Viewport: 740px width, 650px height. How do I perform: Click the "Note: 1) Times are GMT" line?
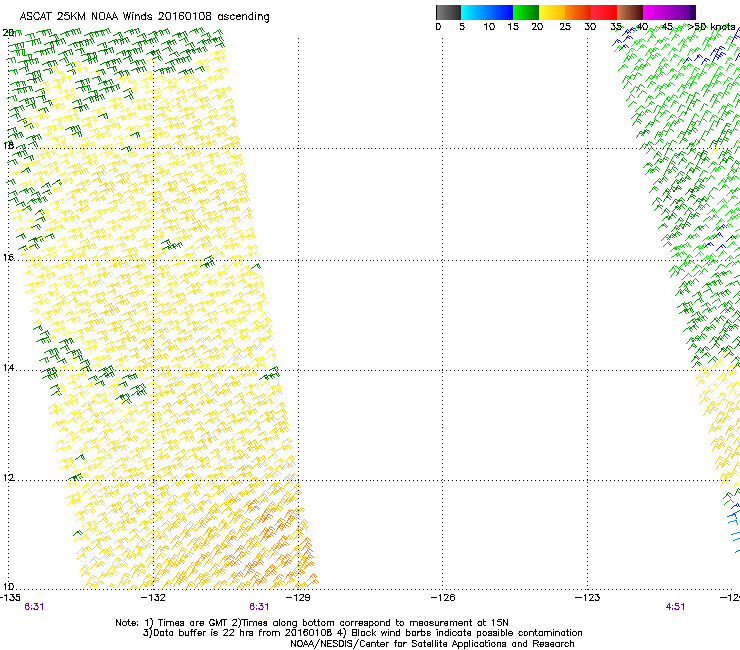[311, 623]
